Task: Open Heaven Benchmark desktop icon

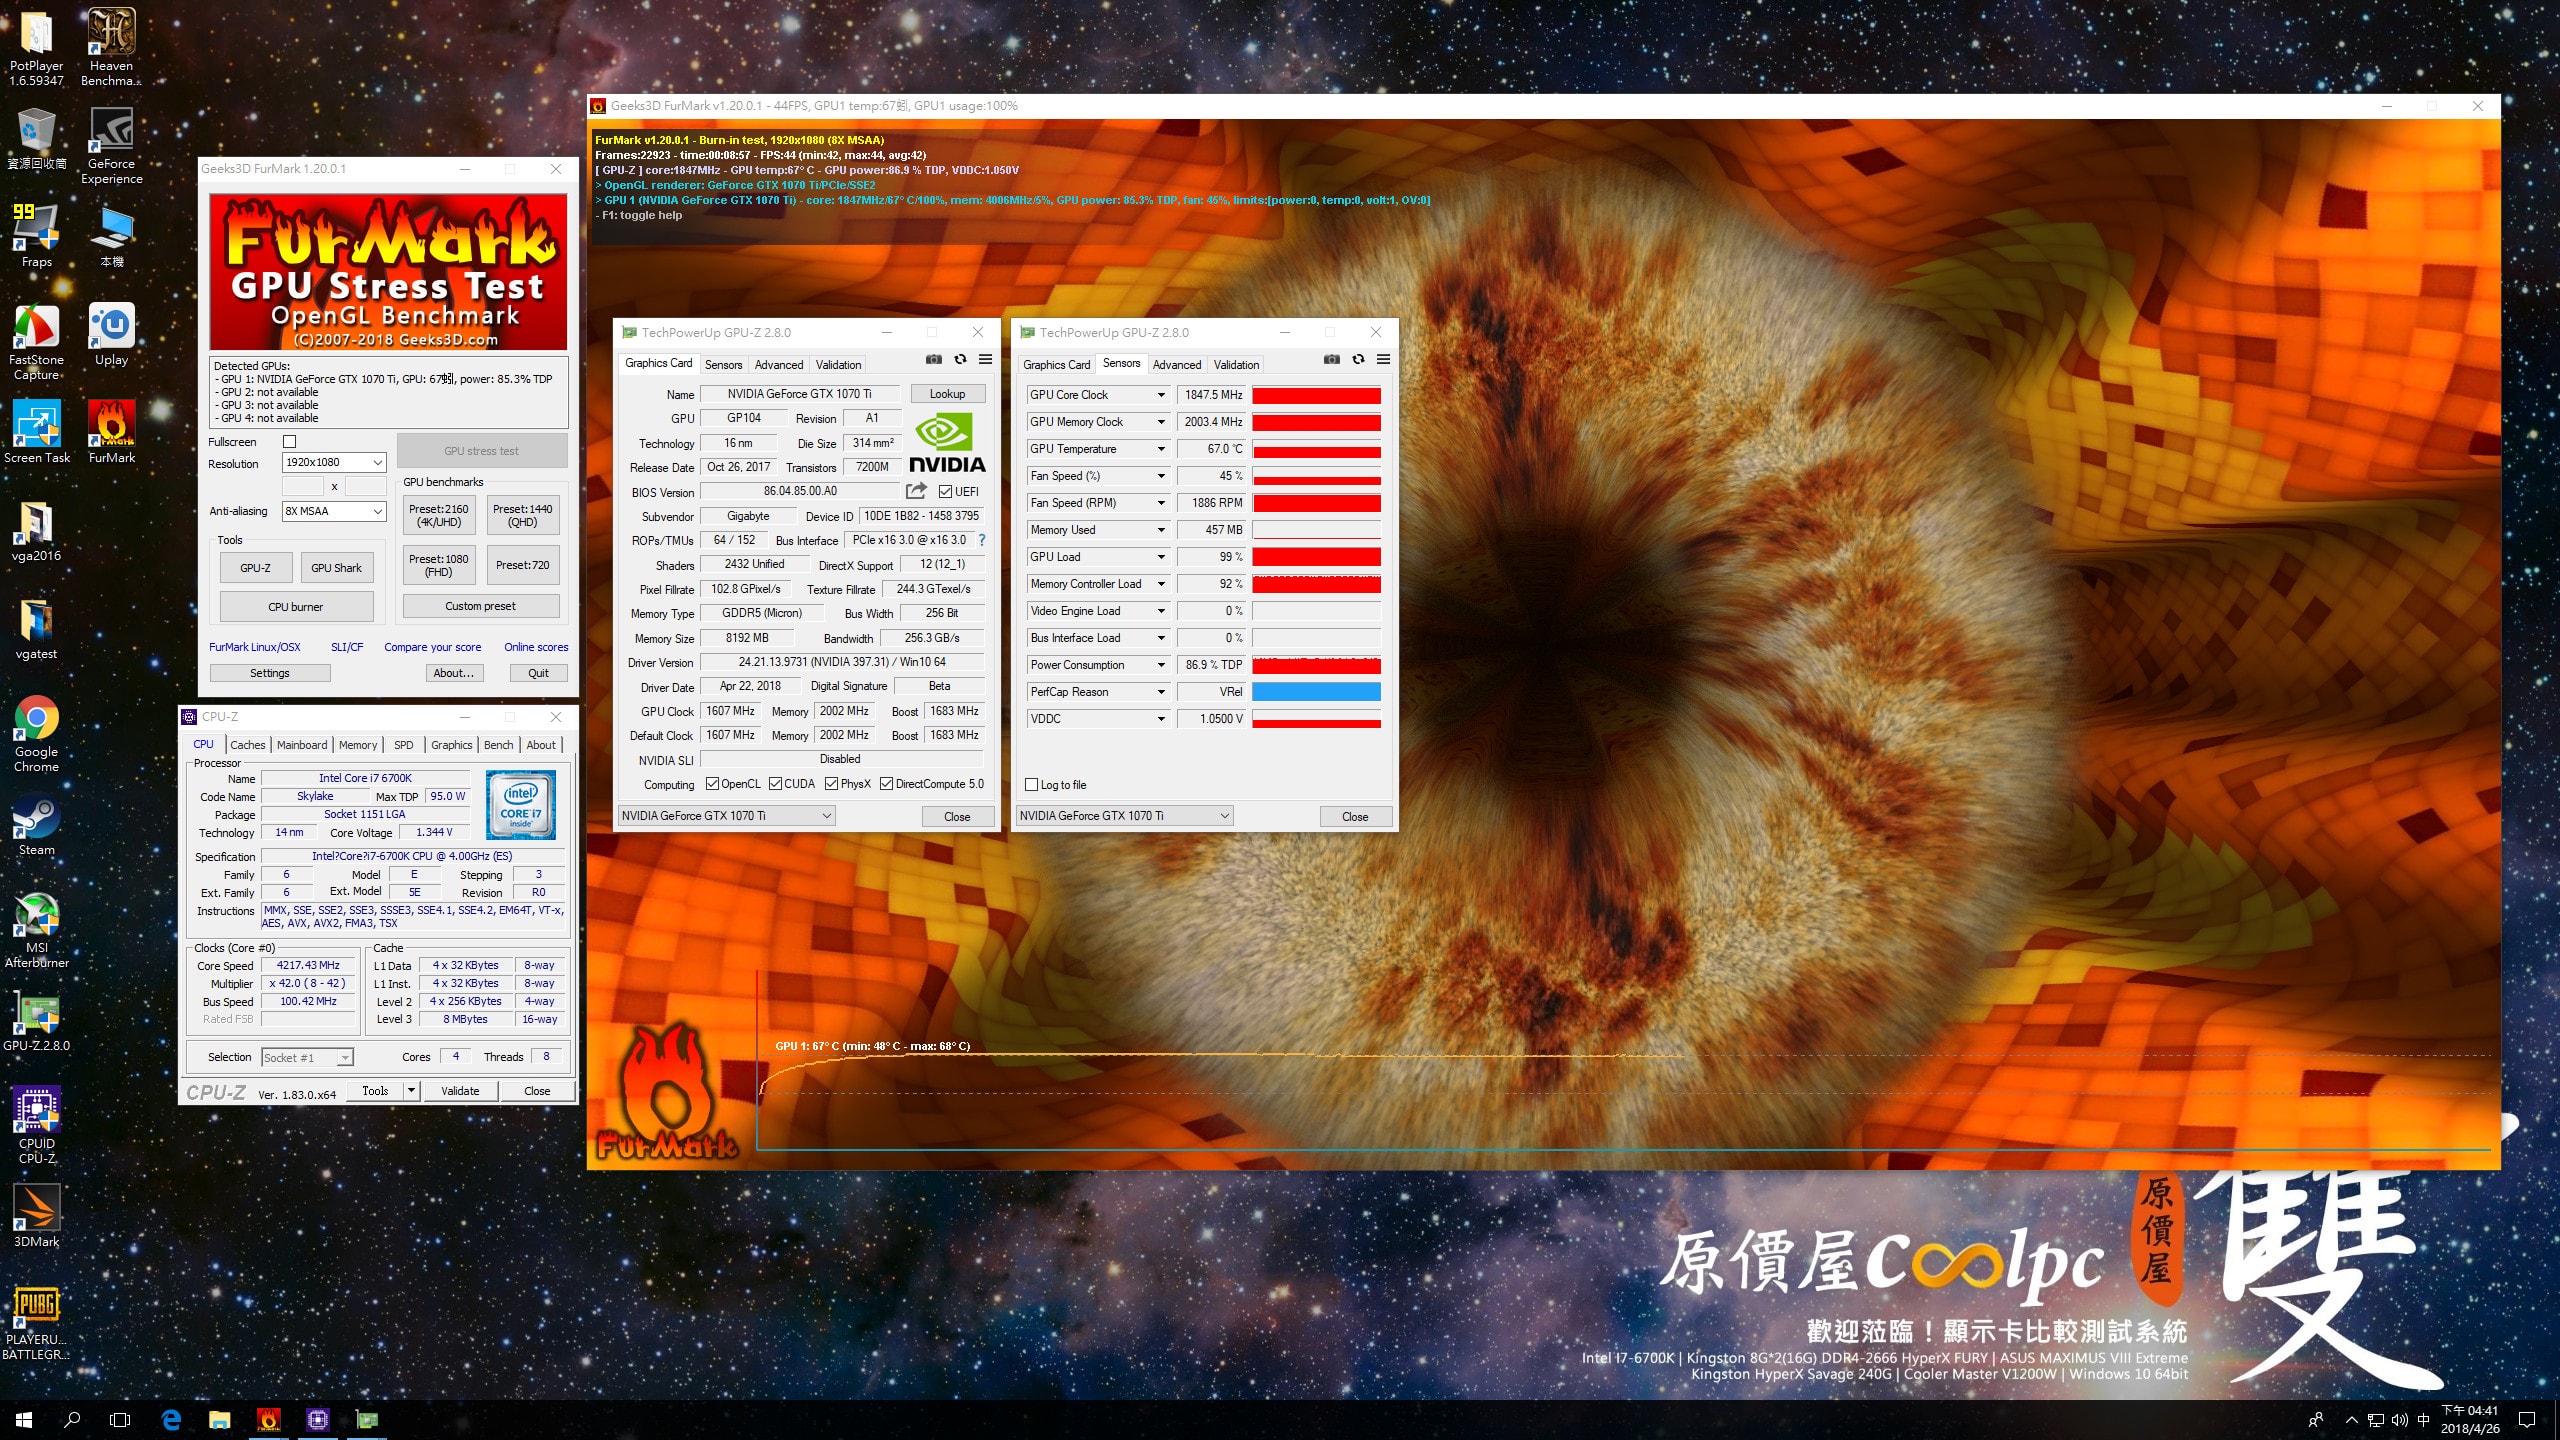Action: (111, 48)
